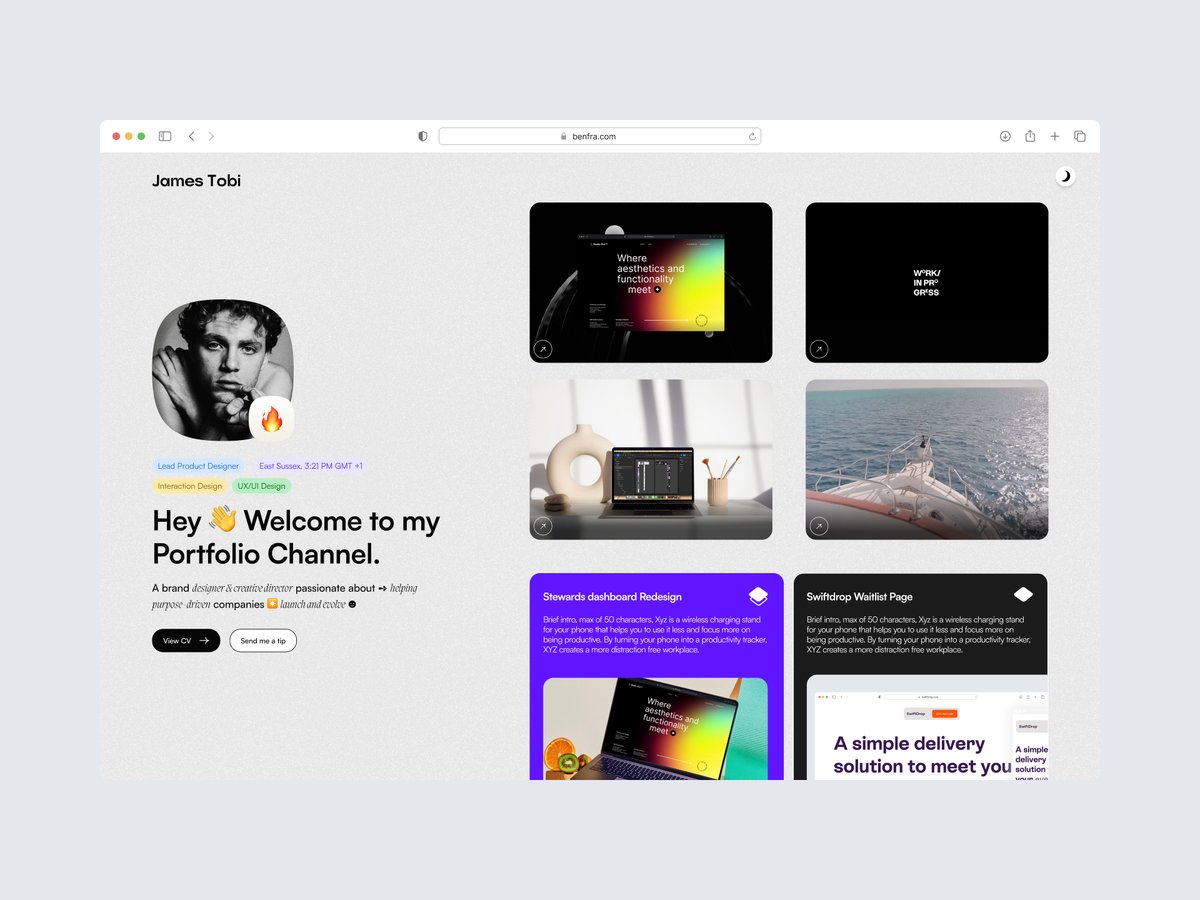
Task: Select the Lead Product Designer tag
Action: coord(198,466)
